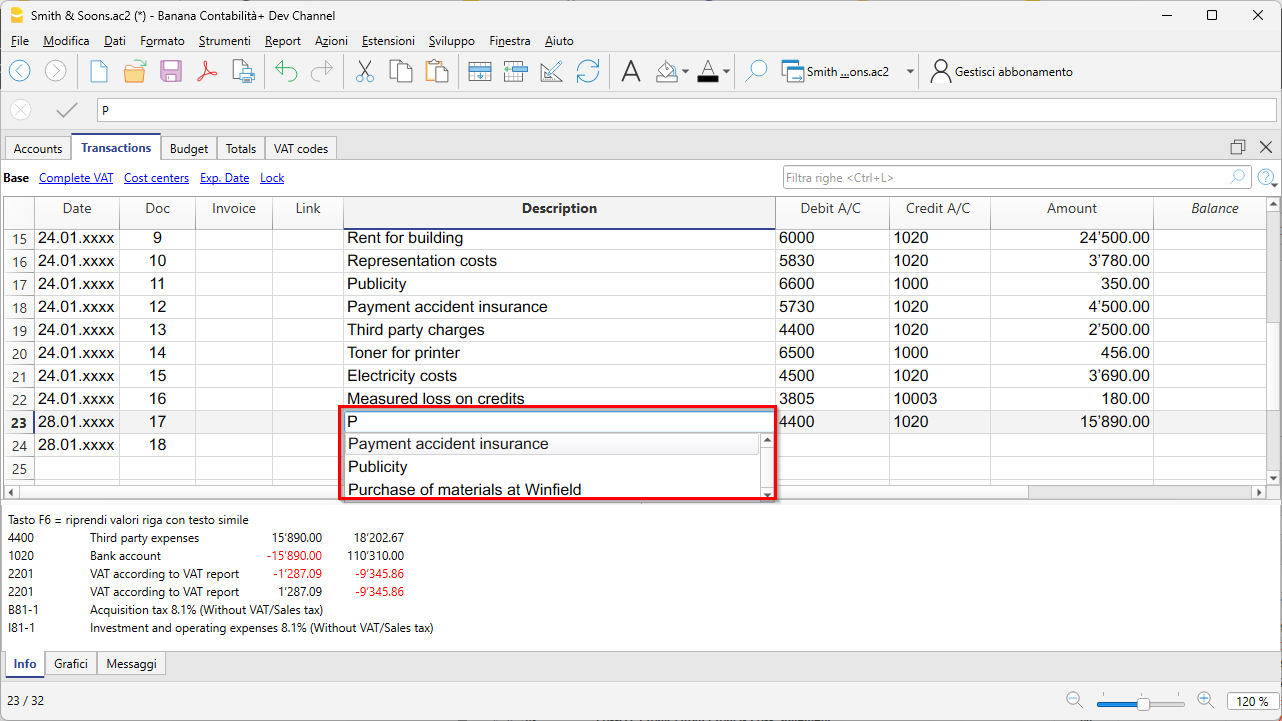Switch to the VAT codes tab

point(301,148)
